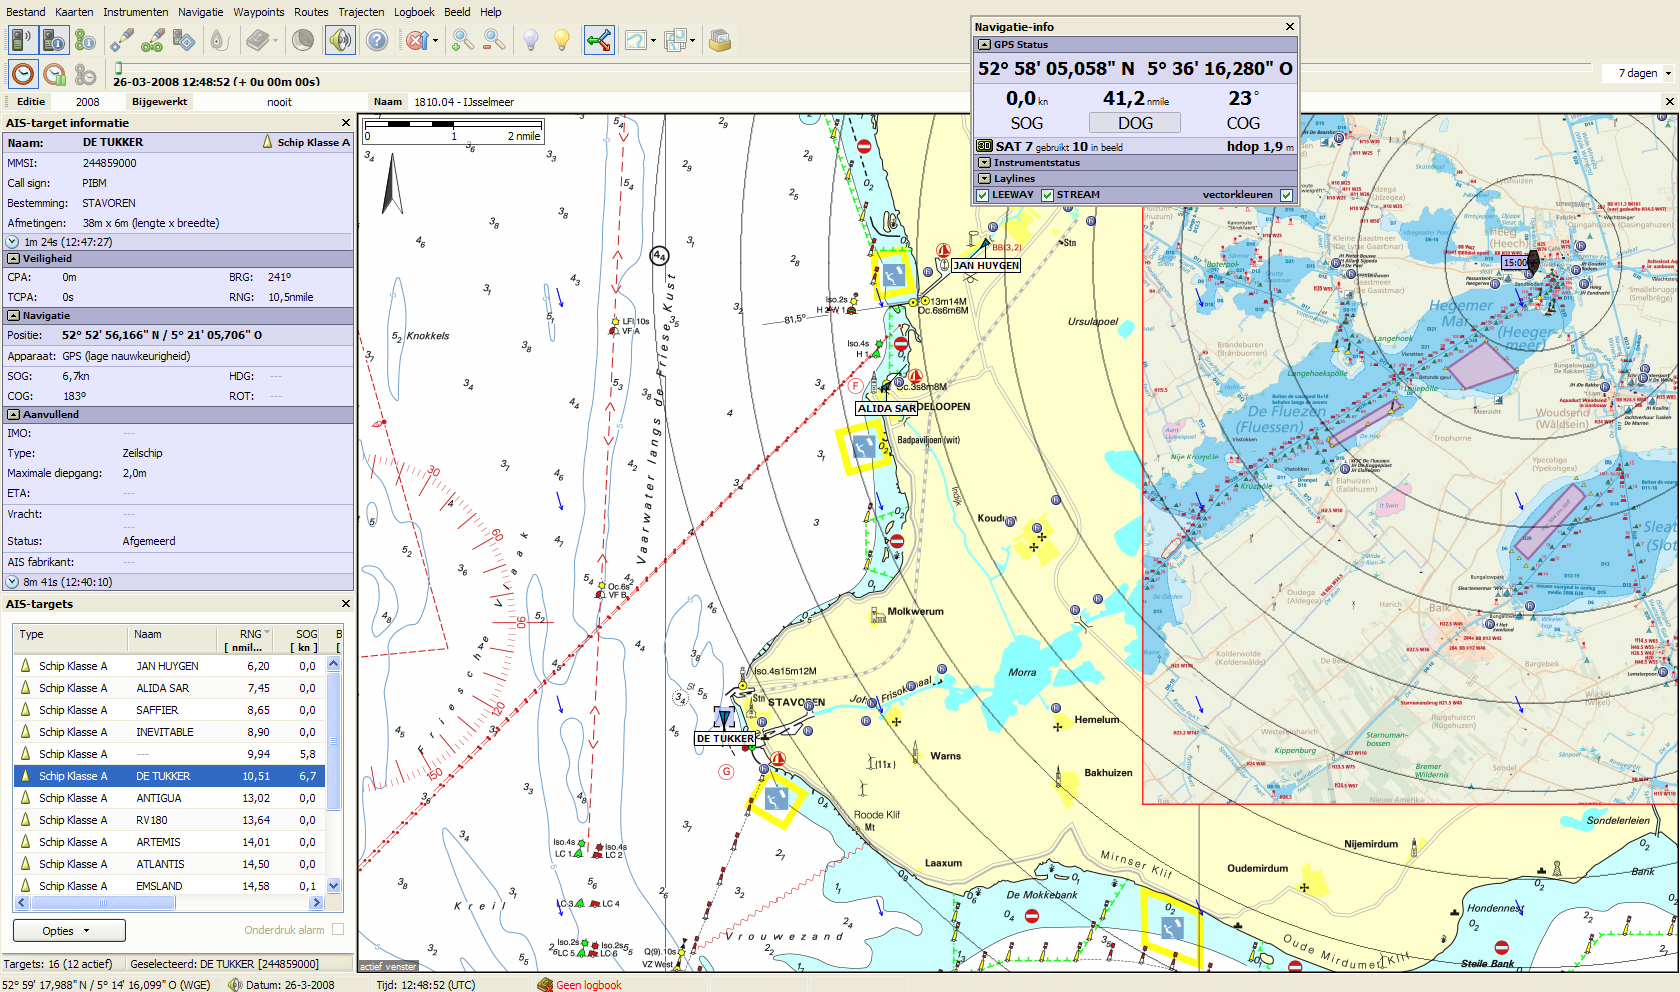This screenshot has height=992, width=1680.
Task: Open the Kaarten menu
Action: (x=74, y=12)
